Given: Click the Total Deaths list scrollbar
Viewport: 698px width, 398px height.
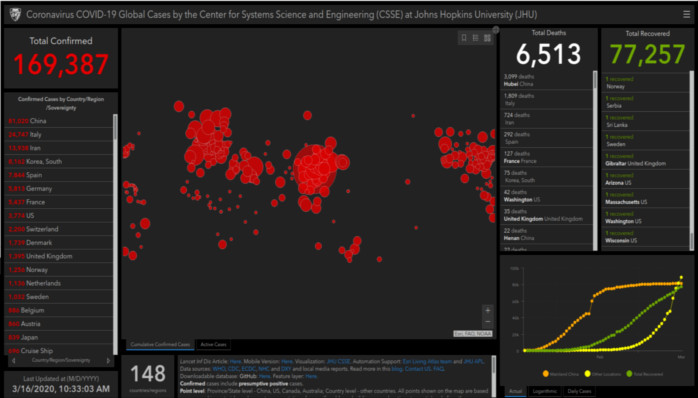Looking at the screenshot, I should click(595, 160).
